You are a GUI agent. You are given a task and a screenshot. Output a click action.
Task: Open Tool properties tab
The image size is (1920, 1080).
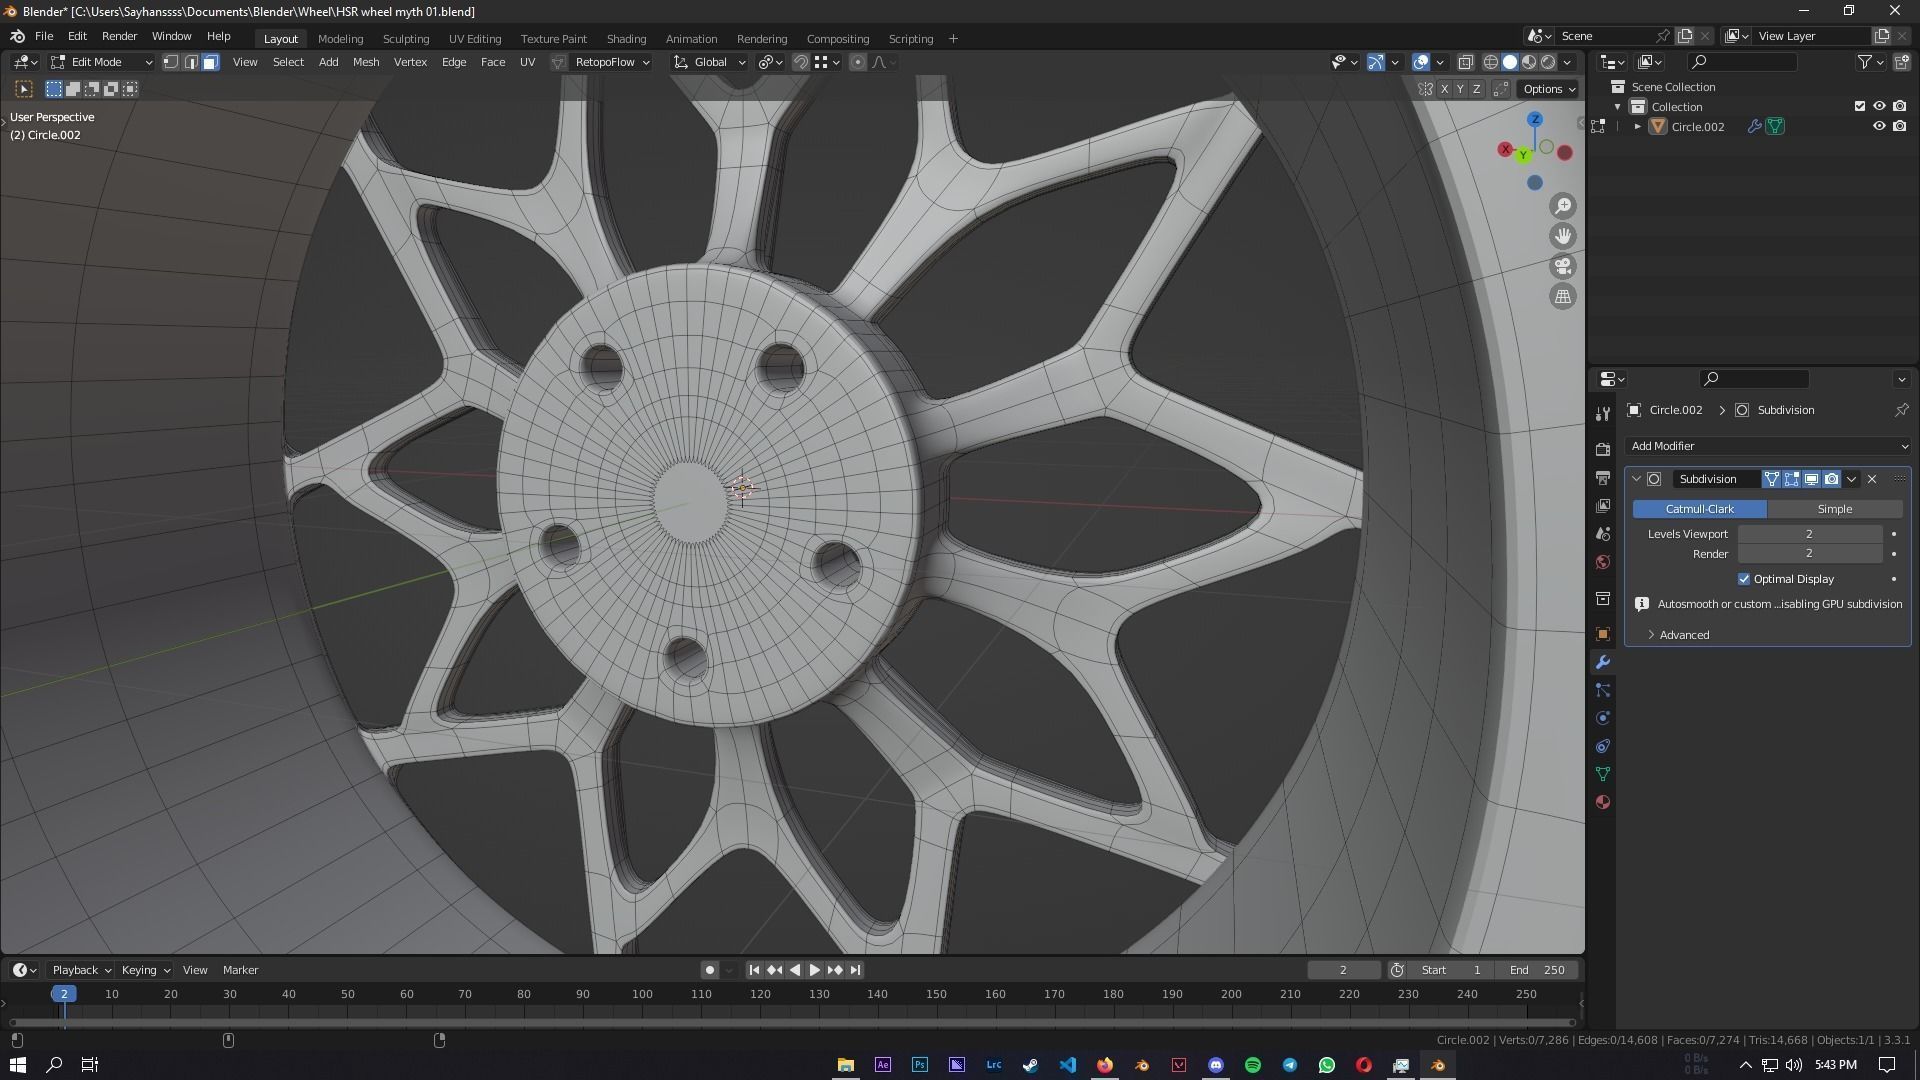tap(1603, 414)
